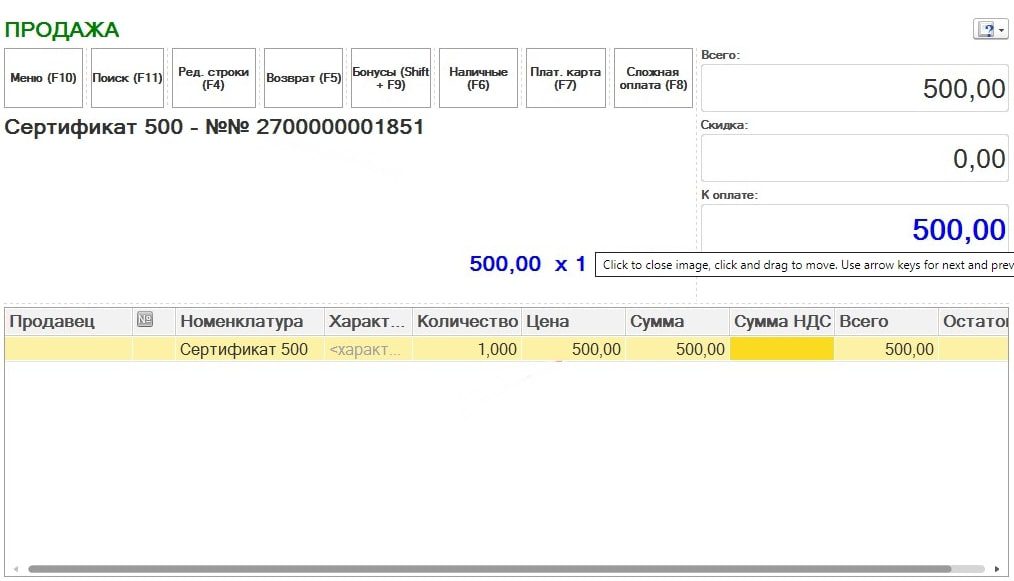The height and width of the screenshot is (581, 1014).
Task: Select Ред. строки (F4) to edit row
Action: pos(213,78)
